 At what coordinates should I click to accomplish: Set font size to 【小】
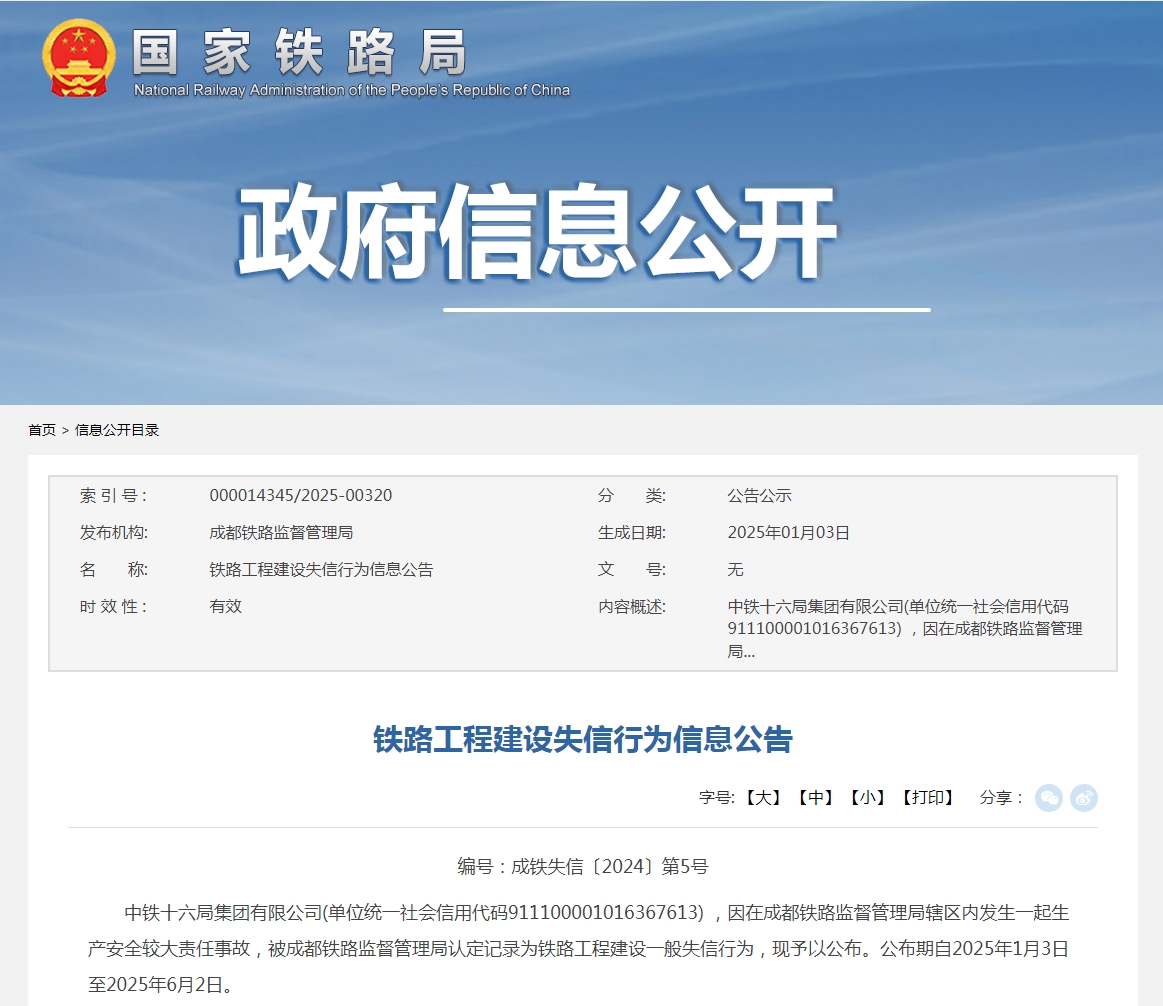(x=867, y=798)
